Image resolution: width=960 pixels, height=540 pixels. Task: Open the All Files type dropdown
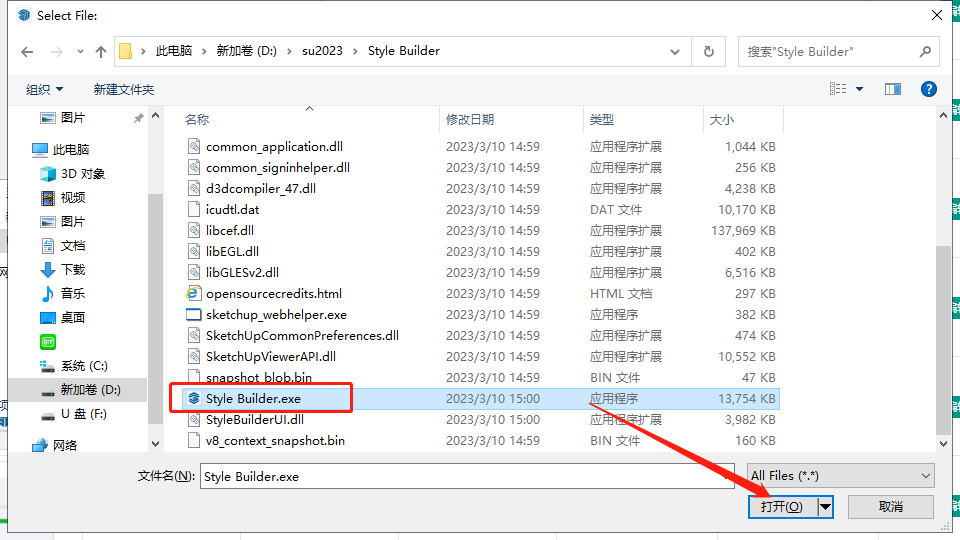(840, 476)
